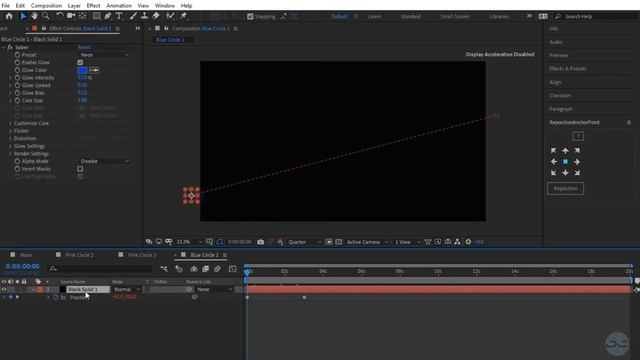This screenshot has height=360, width=640.
Task: Select the Type text tool
Action: (x=119, y=16)
